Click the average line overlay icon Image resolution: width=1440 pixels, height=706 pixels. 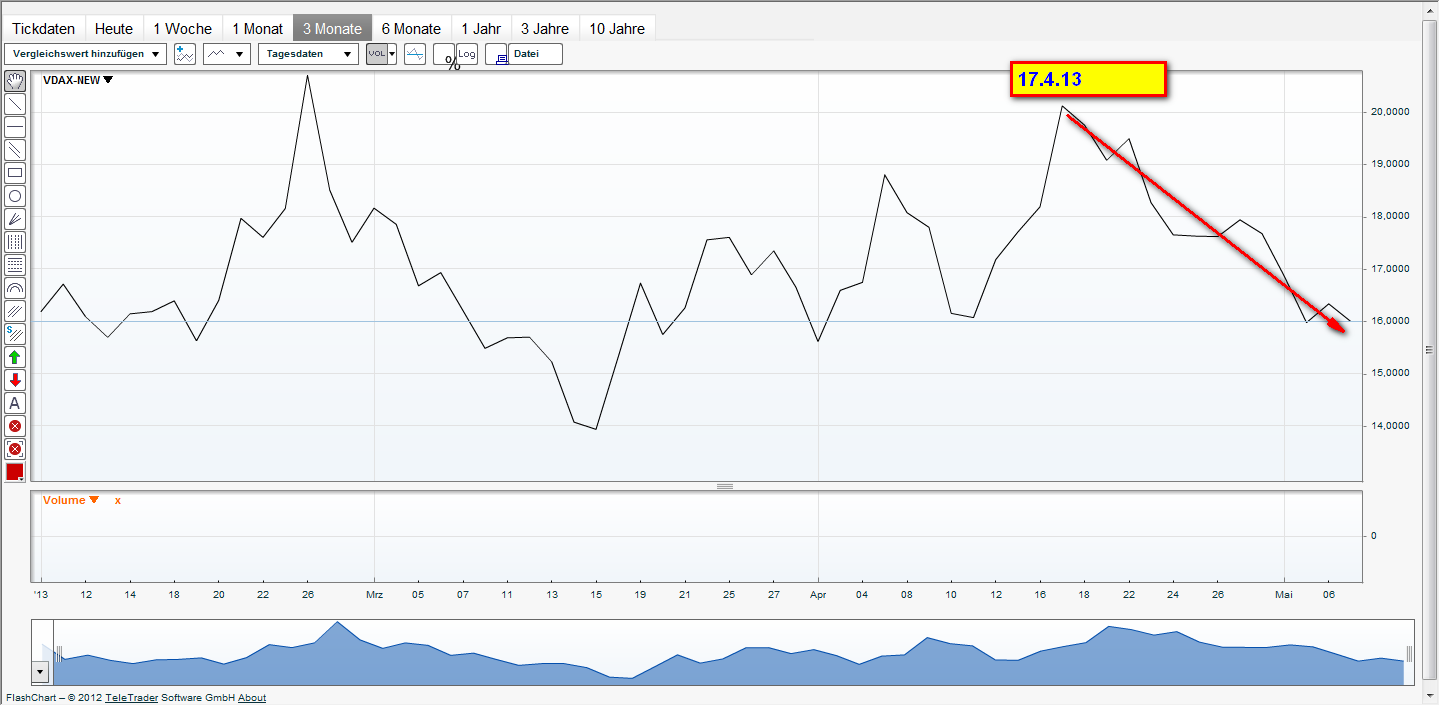click(x=416, y=54)
